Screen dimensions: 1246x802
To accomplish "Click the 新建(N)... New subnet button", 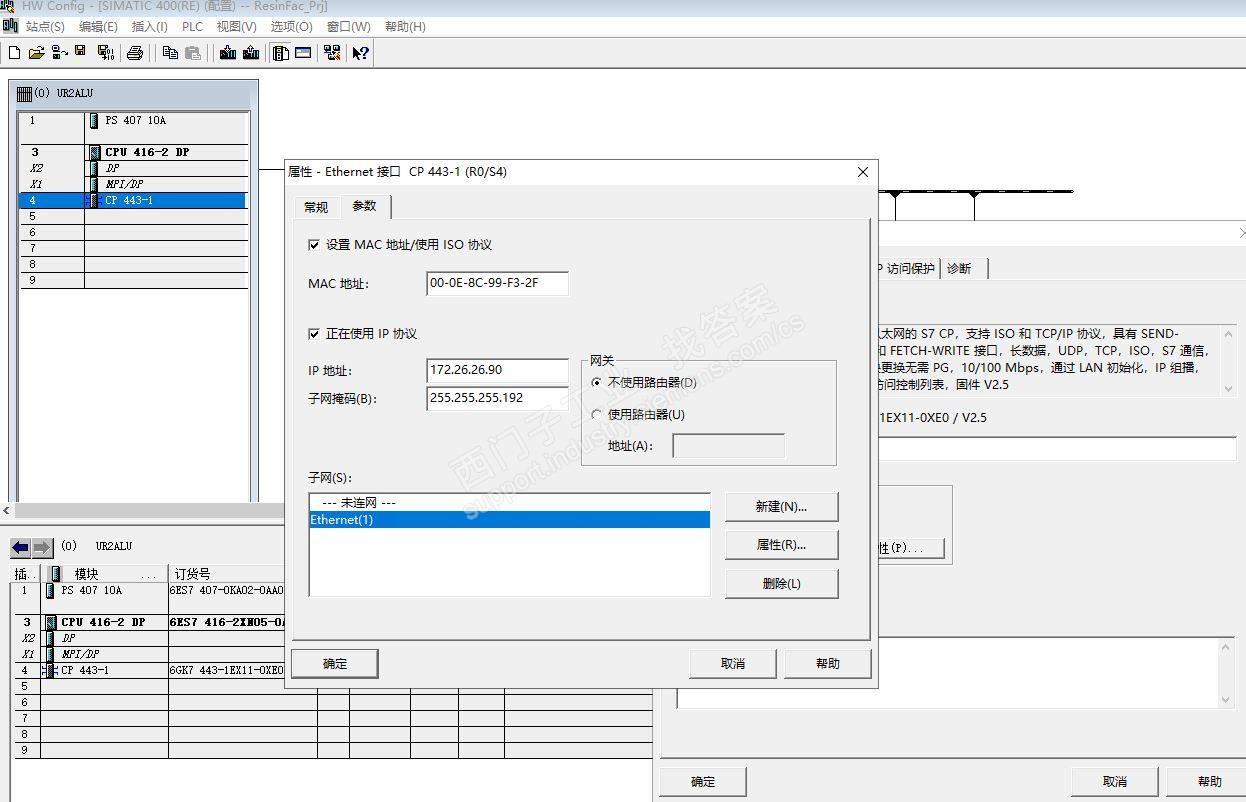I will pyautogui.click(x=781, y=507).
